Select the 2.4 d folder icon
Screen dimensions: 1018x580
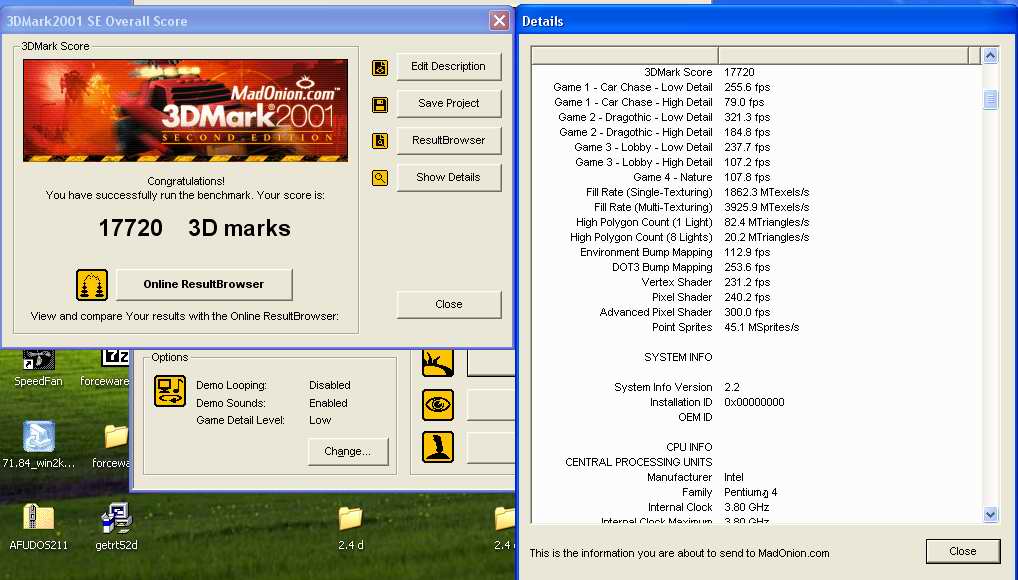tap(351, 528)
